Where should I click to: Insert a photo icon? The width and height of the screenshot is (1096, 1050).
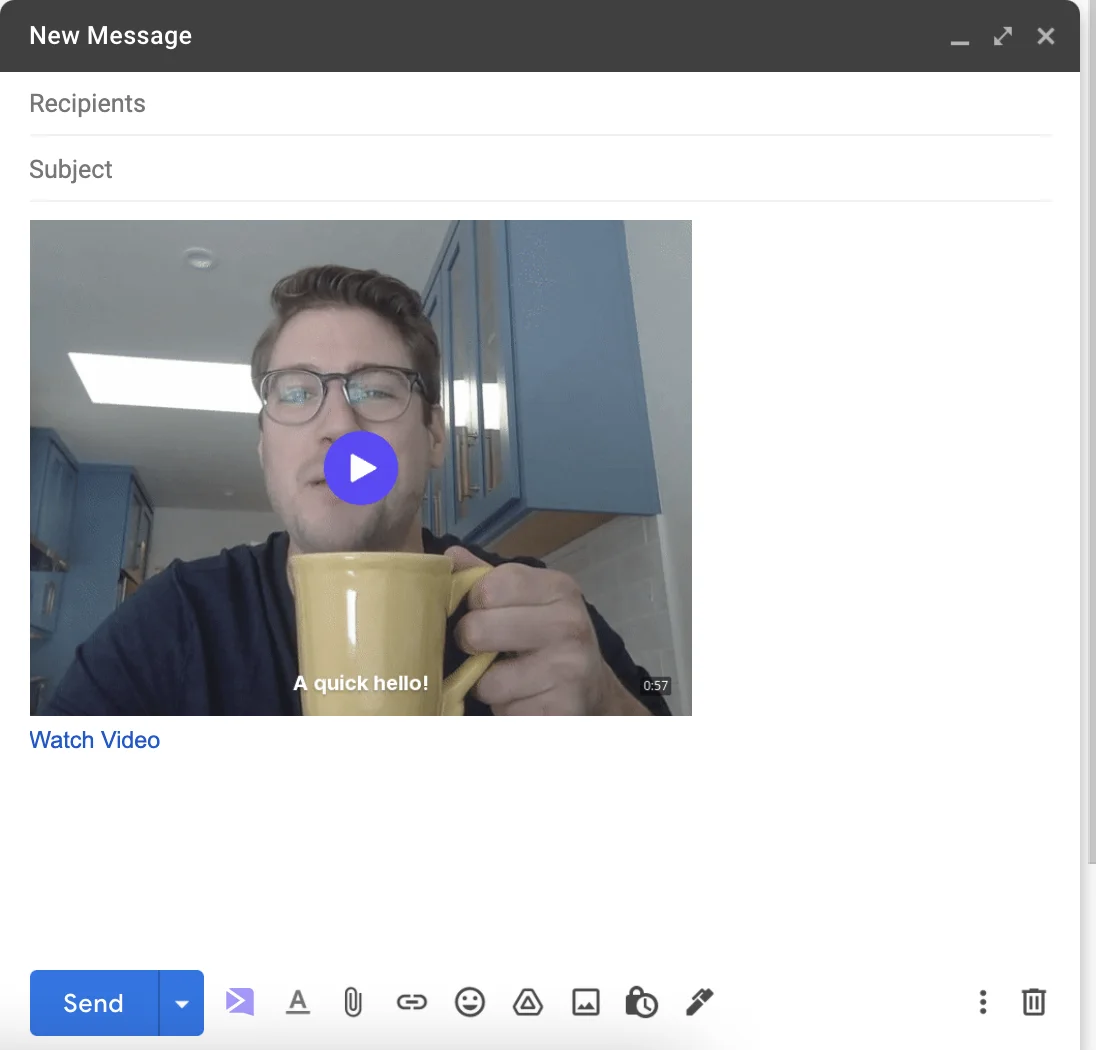(586, 1002)
